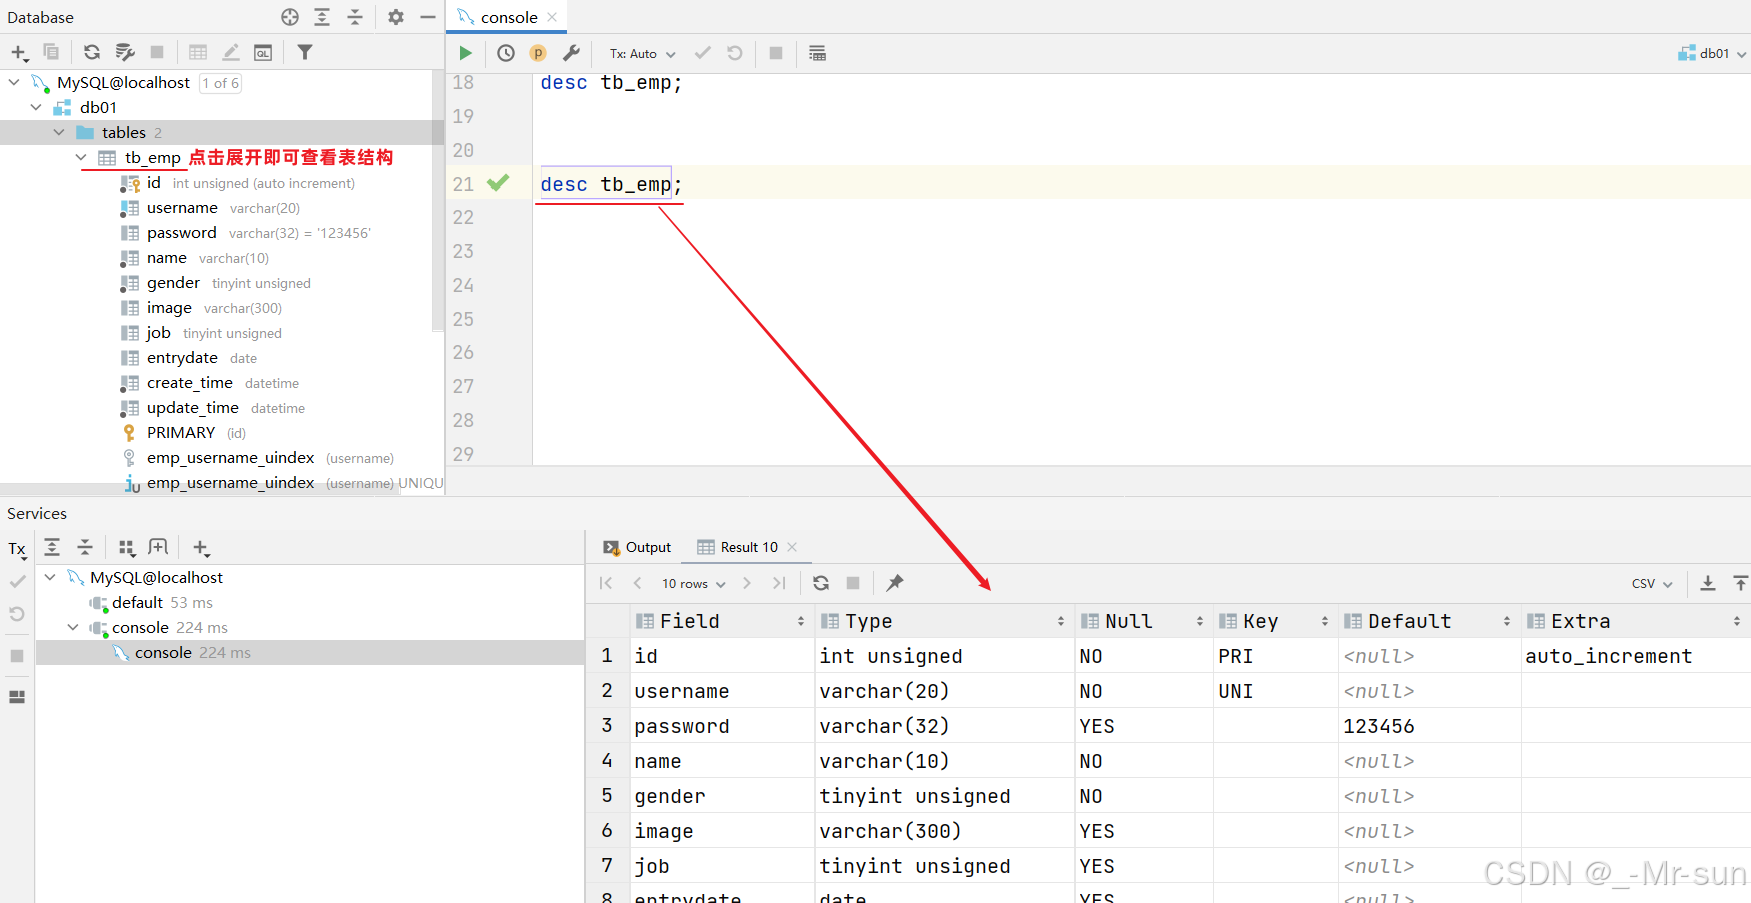Open the 10 rows page size dropdown
Image resolution: width=1751 pixels, height=903 pixels.
coord(693,584)
